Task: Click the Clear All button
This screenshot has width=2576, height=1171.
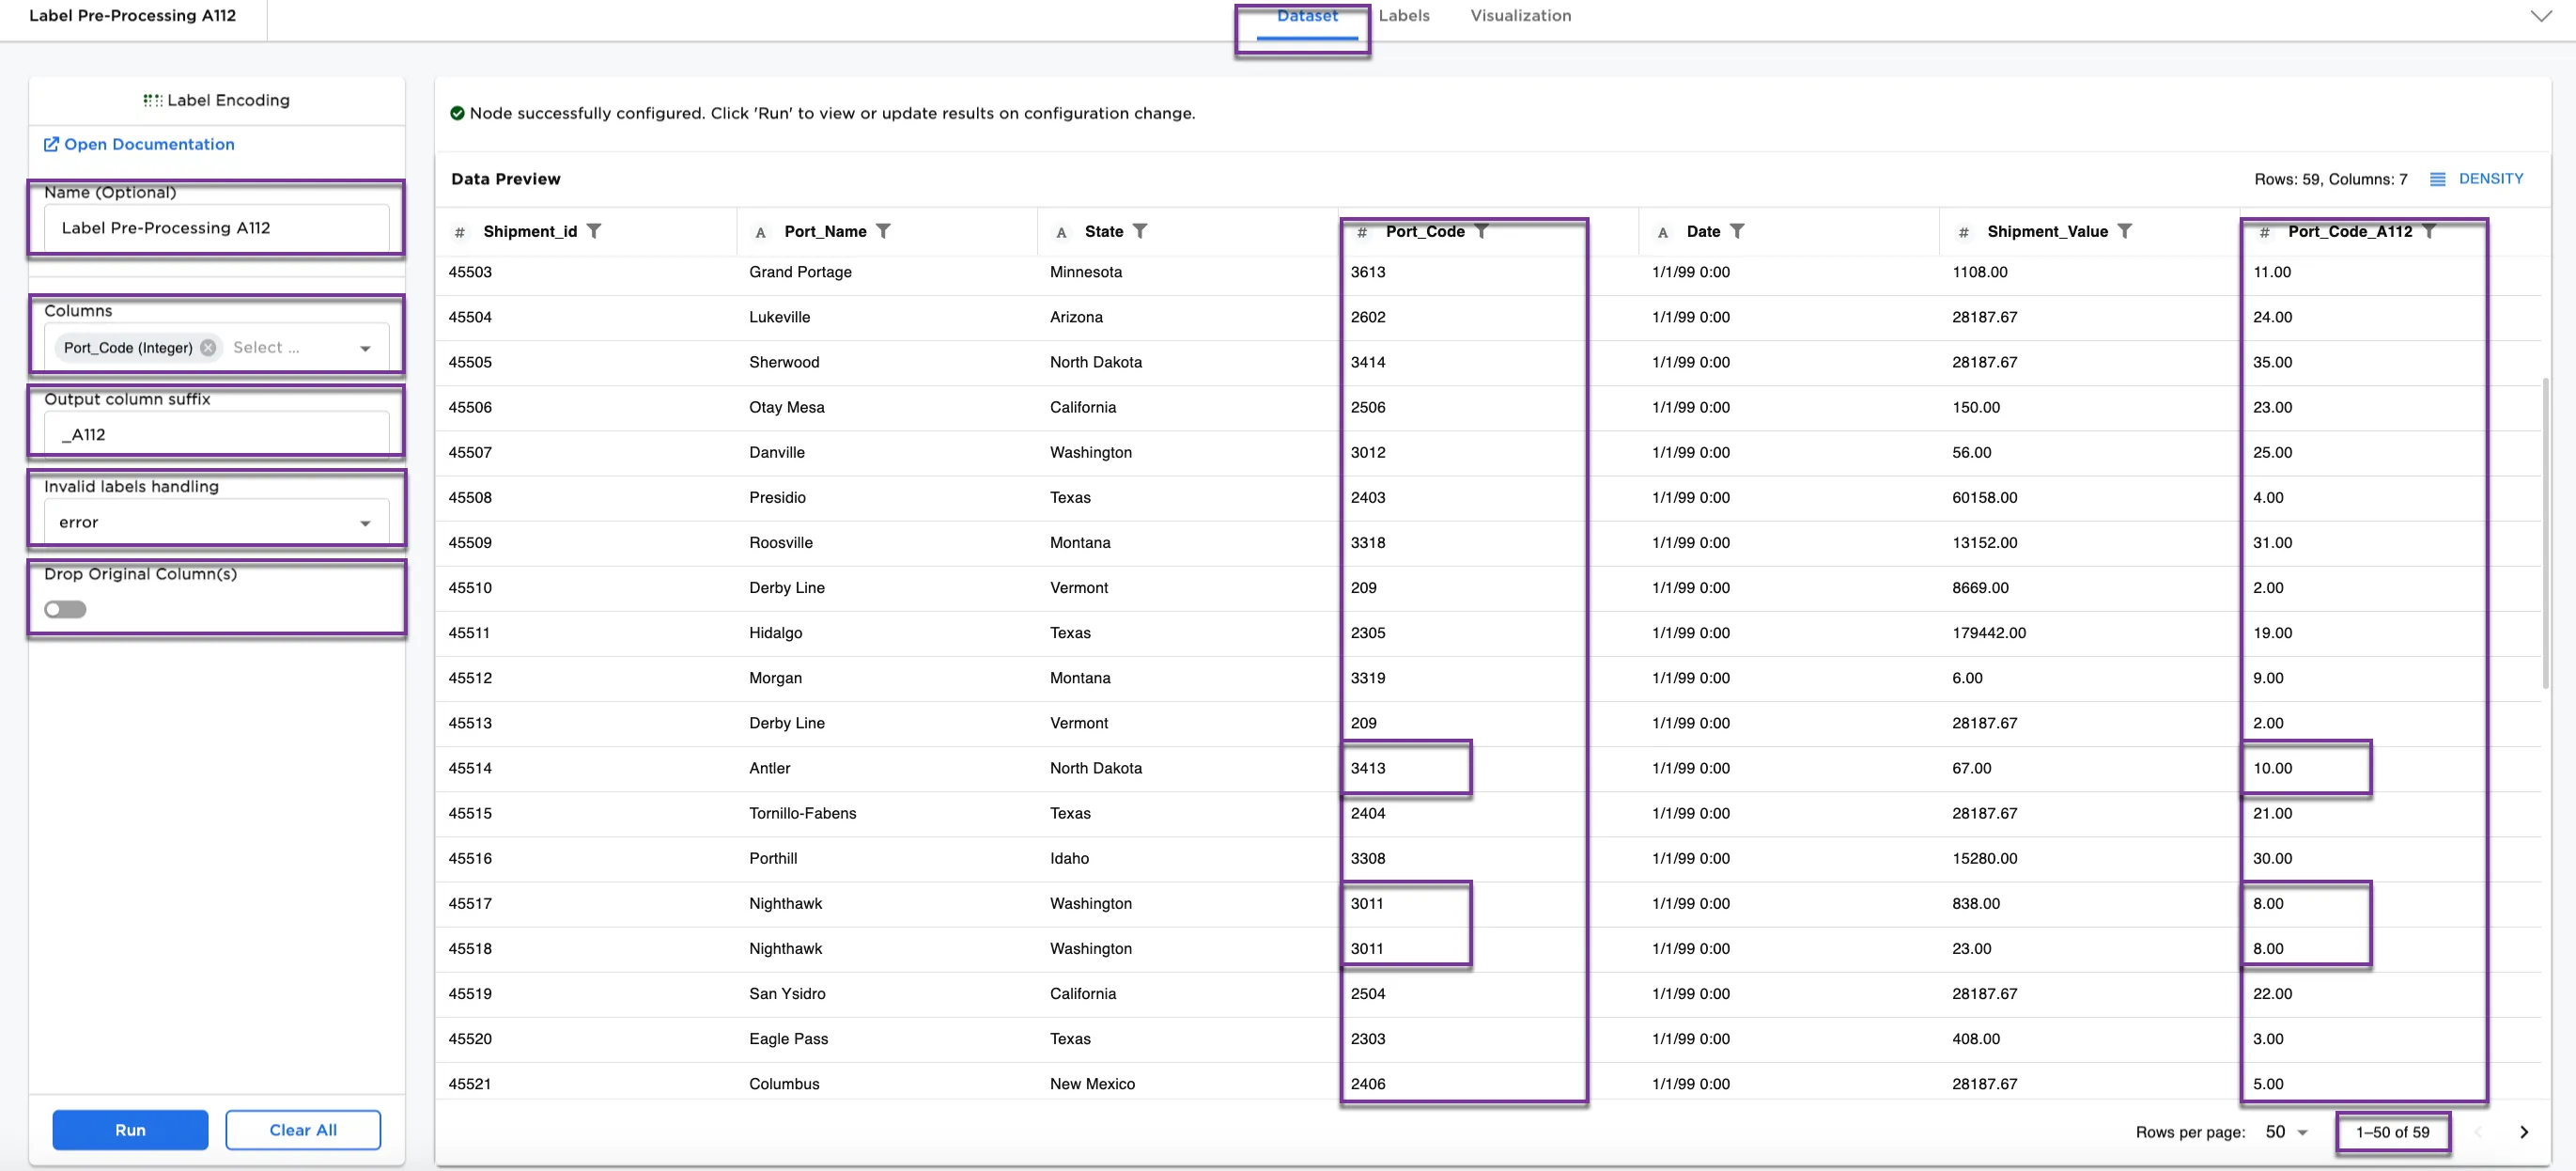Action: (303, 1130)
